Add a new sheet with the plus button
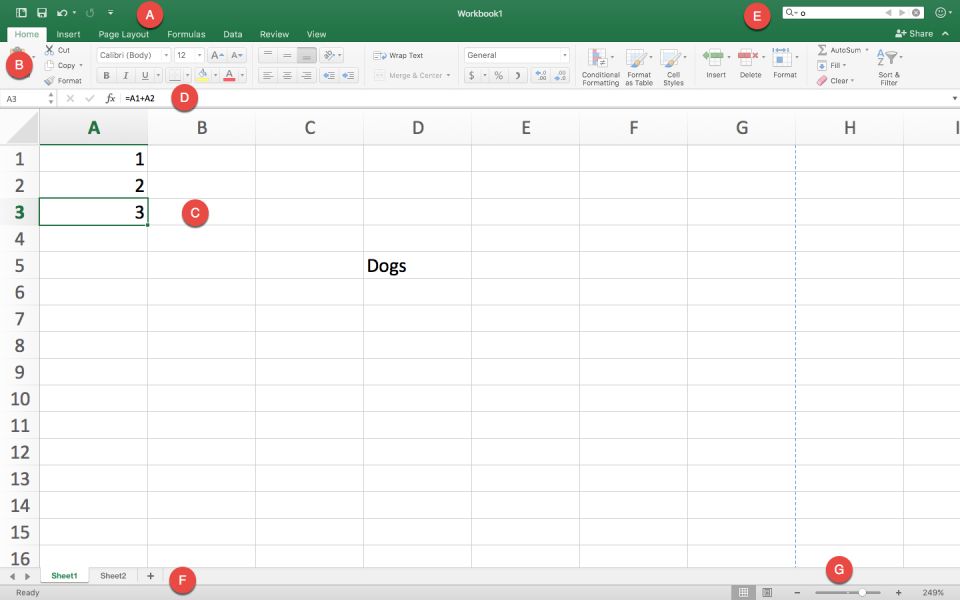The width and height of the screenshot is (960, 600). pos(149,575)
